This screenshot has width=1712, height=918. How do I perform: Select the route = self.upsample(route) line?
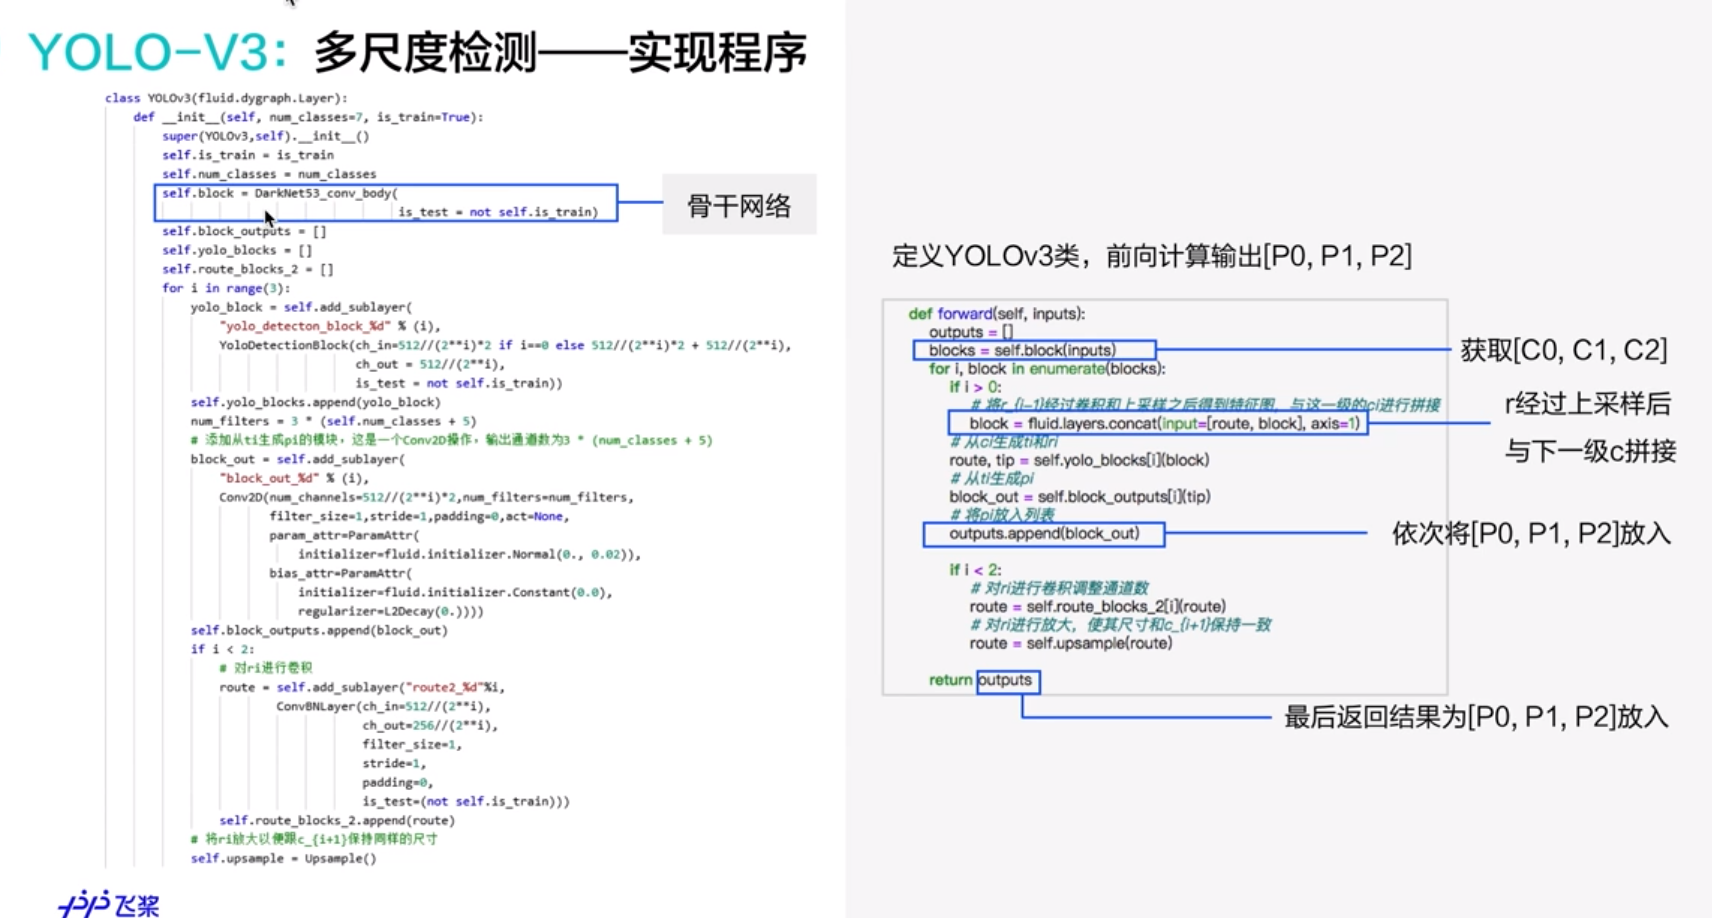[x=1070, y=643]
